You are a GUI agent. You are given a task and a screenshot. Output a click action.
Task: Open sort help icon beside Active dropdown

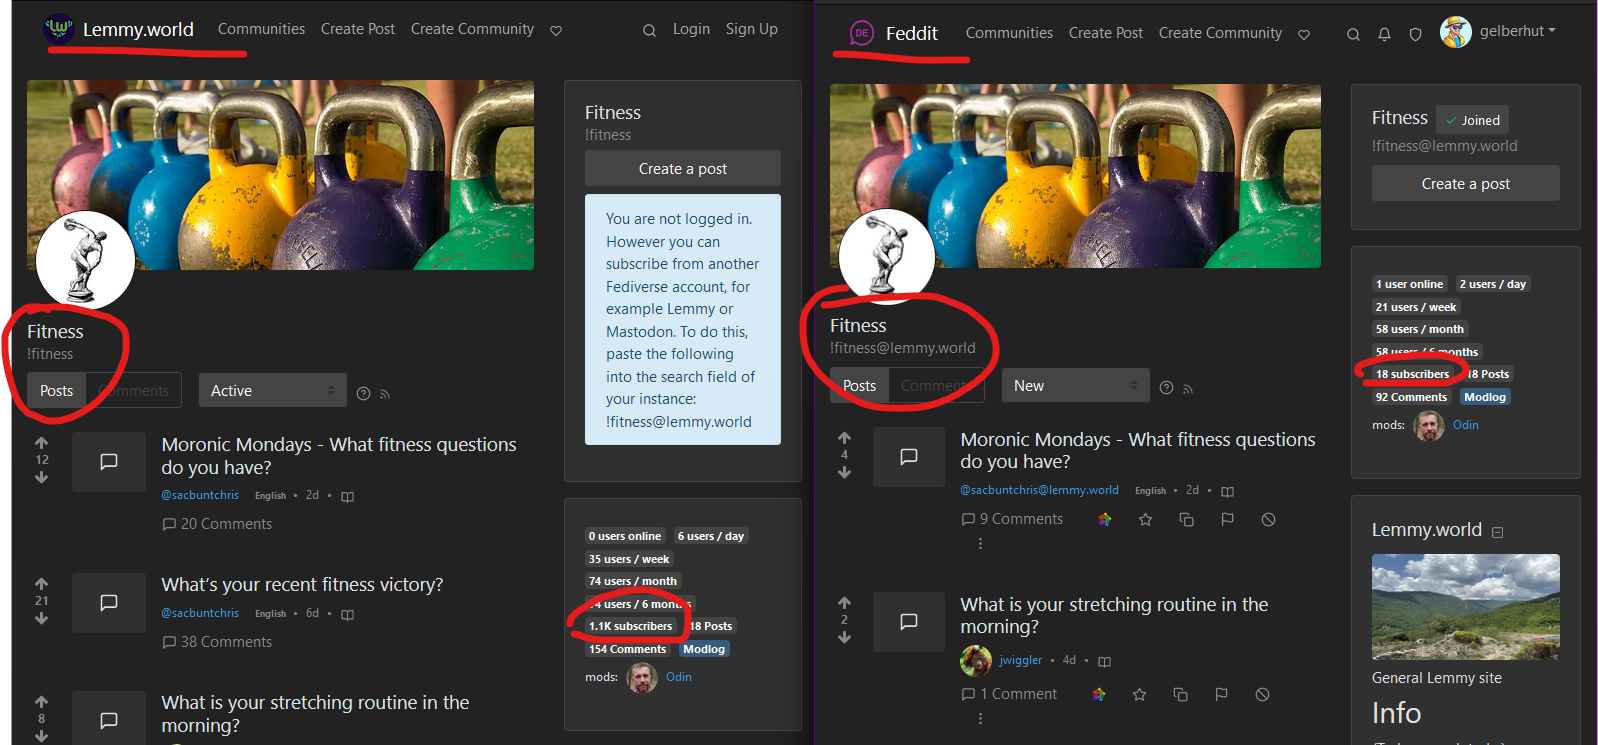363,393
